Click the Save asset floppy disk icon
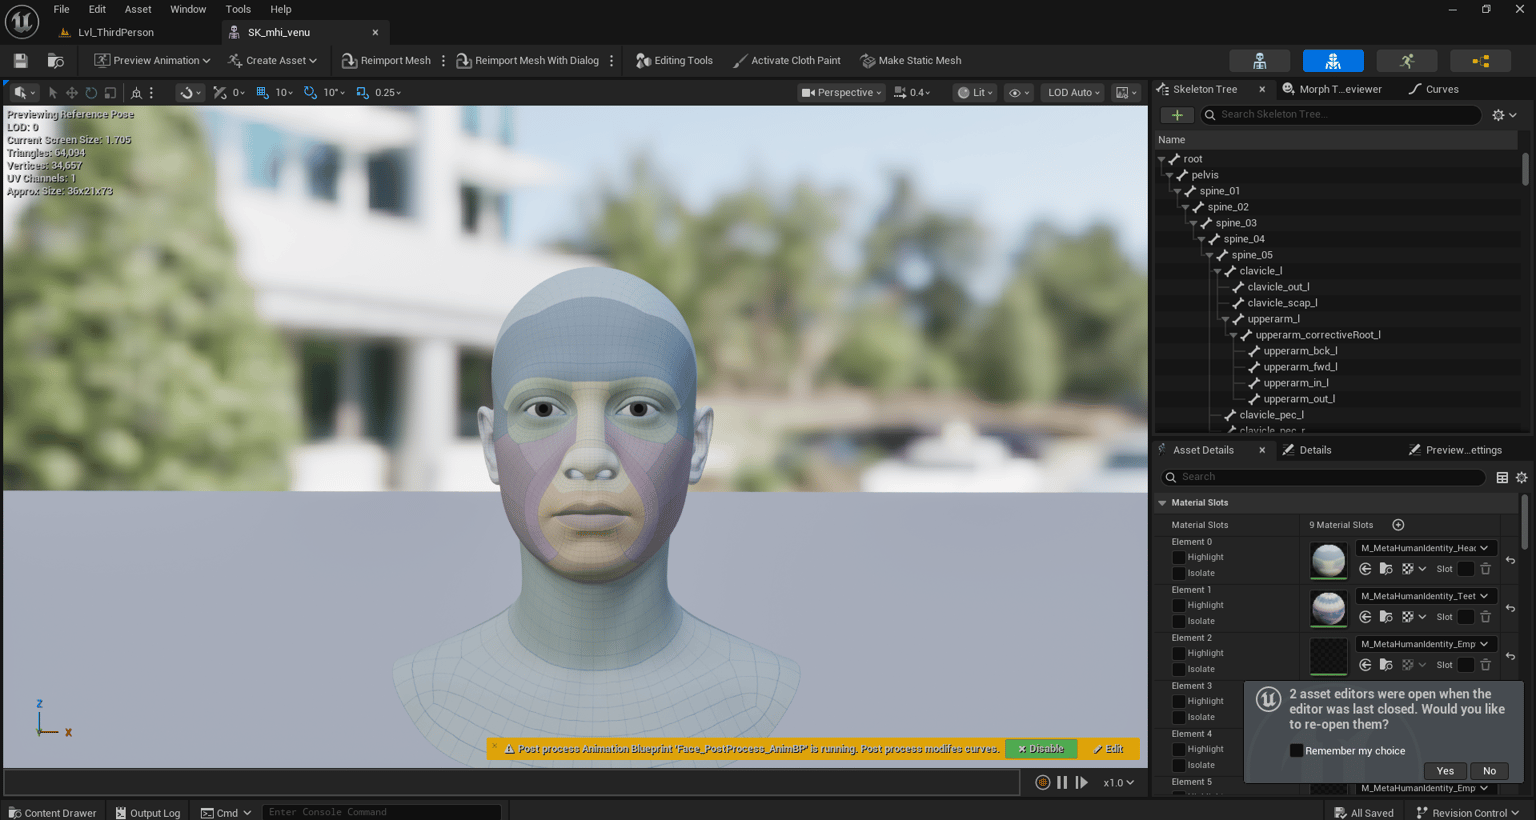Viewport: 1536px width, 820px height. pyautogui.click(x=20, y=61)
